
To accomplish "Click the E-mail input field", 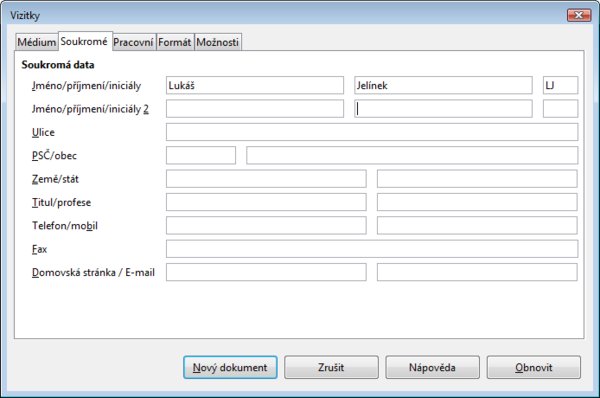I will click(477, 272).
